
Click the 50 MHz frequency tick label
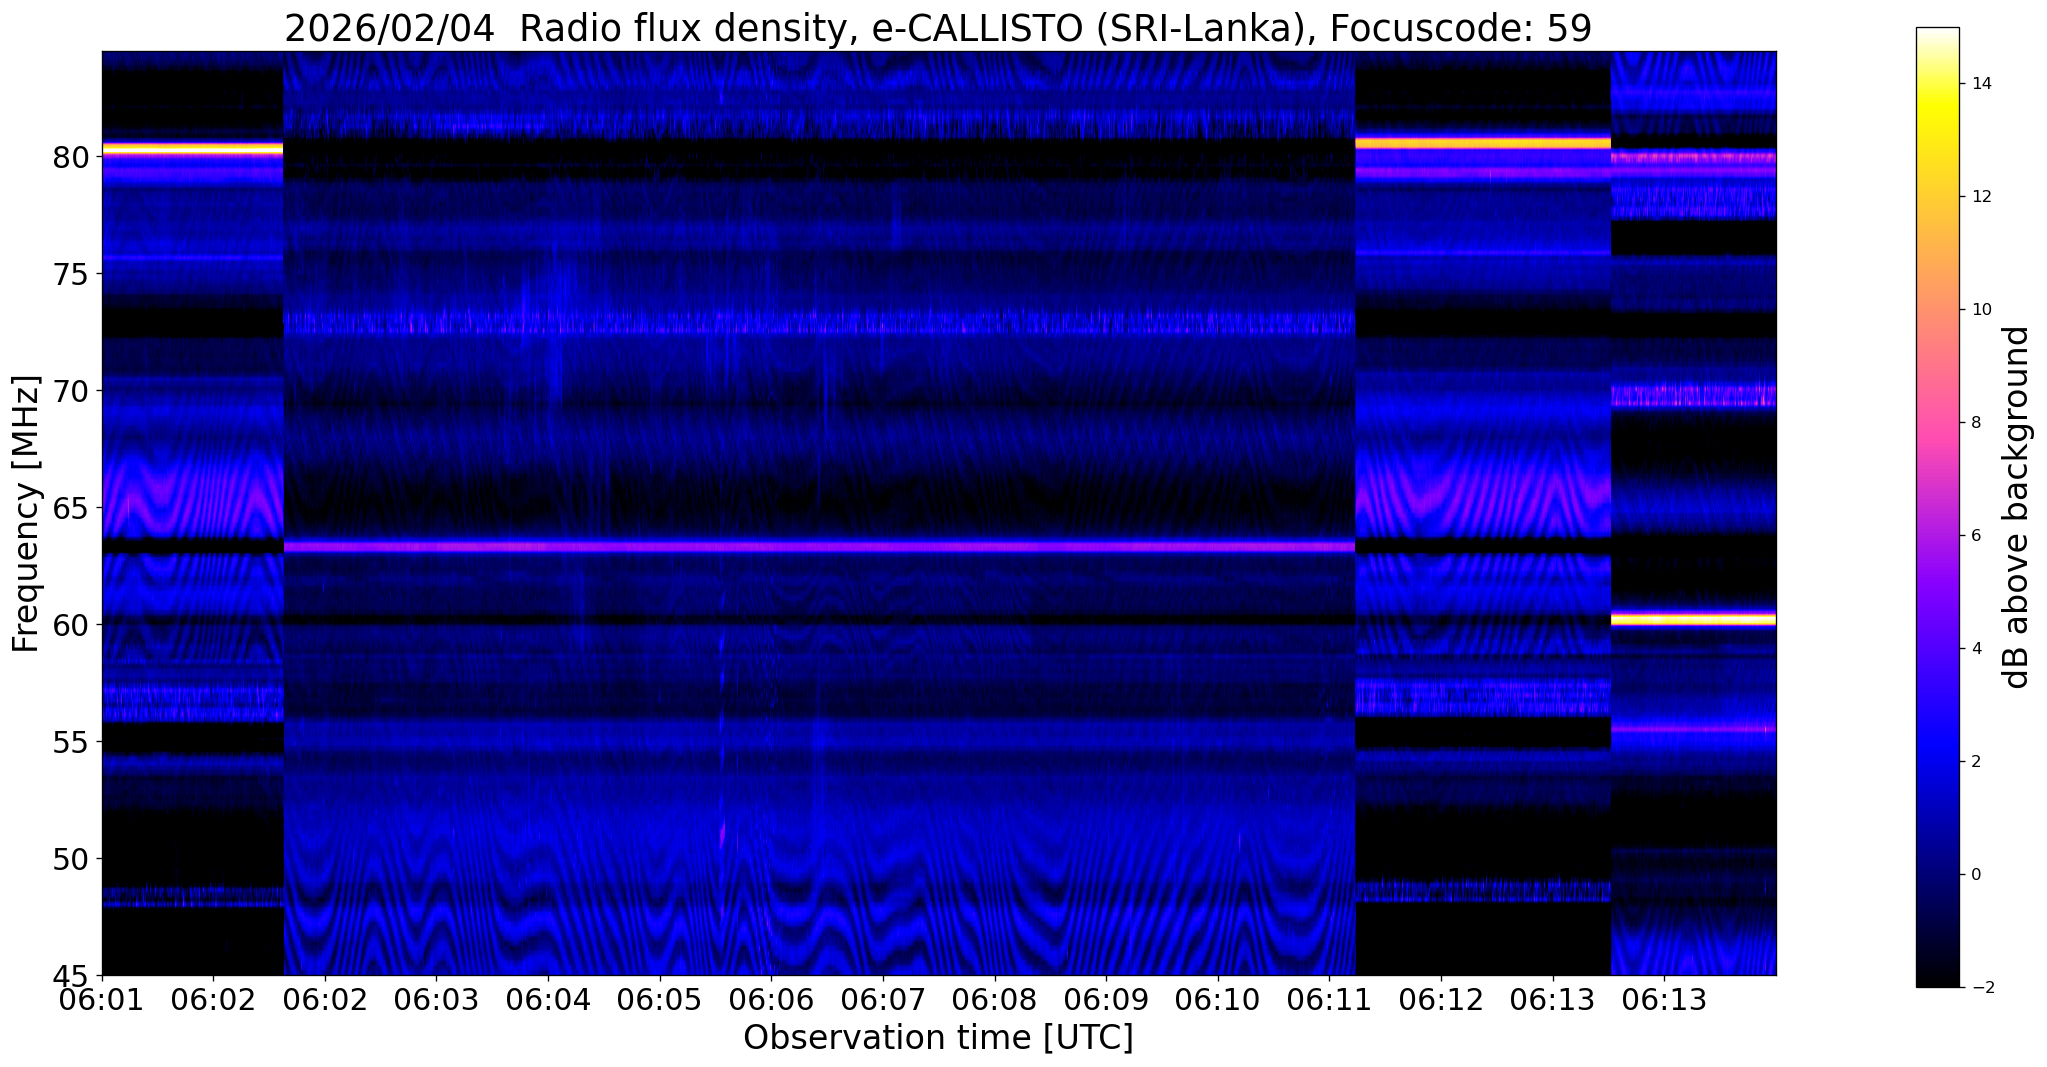tap(72, 858)
